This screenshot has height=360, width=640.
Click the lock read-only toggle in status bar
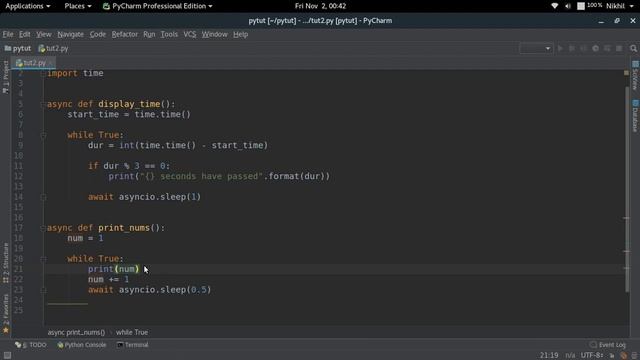click(x=612, y=356)
